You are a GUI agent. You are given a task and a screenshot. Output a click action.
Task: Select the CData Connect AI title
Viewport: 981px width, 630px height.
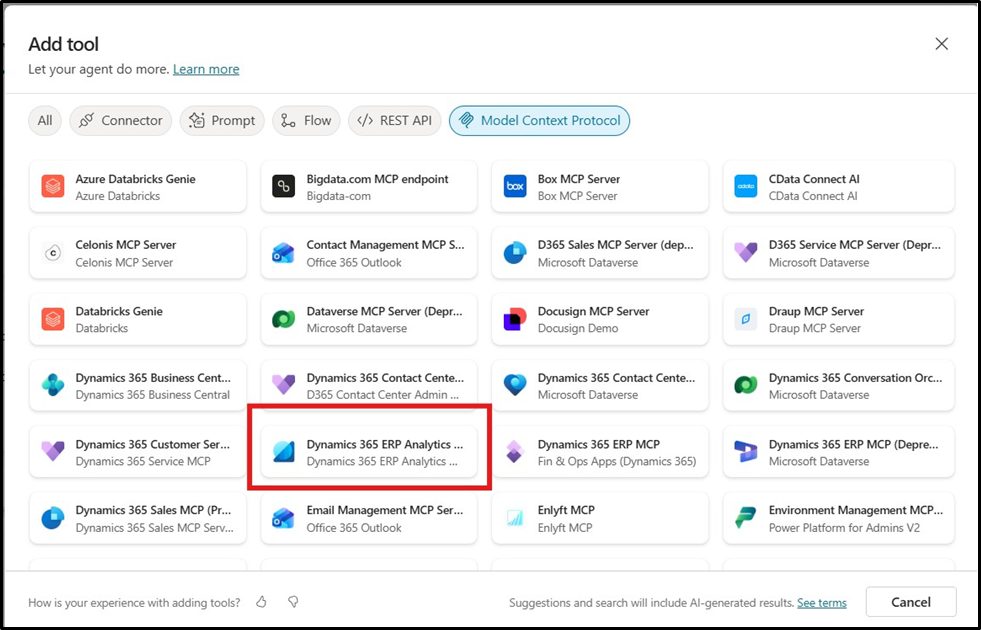813,179
